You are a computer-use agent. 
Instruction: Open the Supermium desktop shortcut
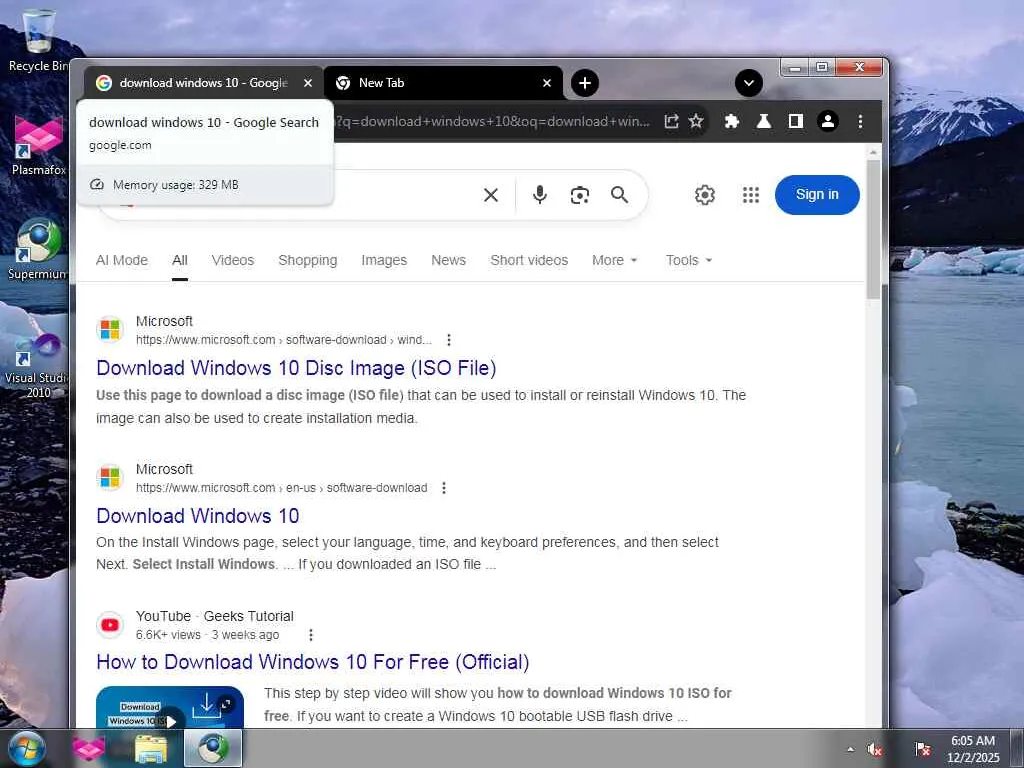click(x=37, y=249)
